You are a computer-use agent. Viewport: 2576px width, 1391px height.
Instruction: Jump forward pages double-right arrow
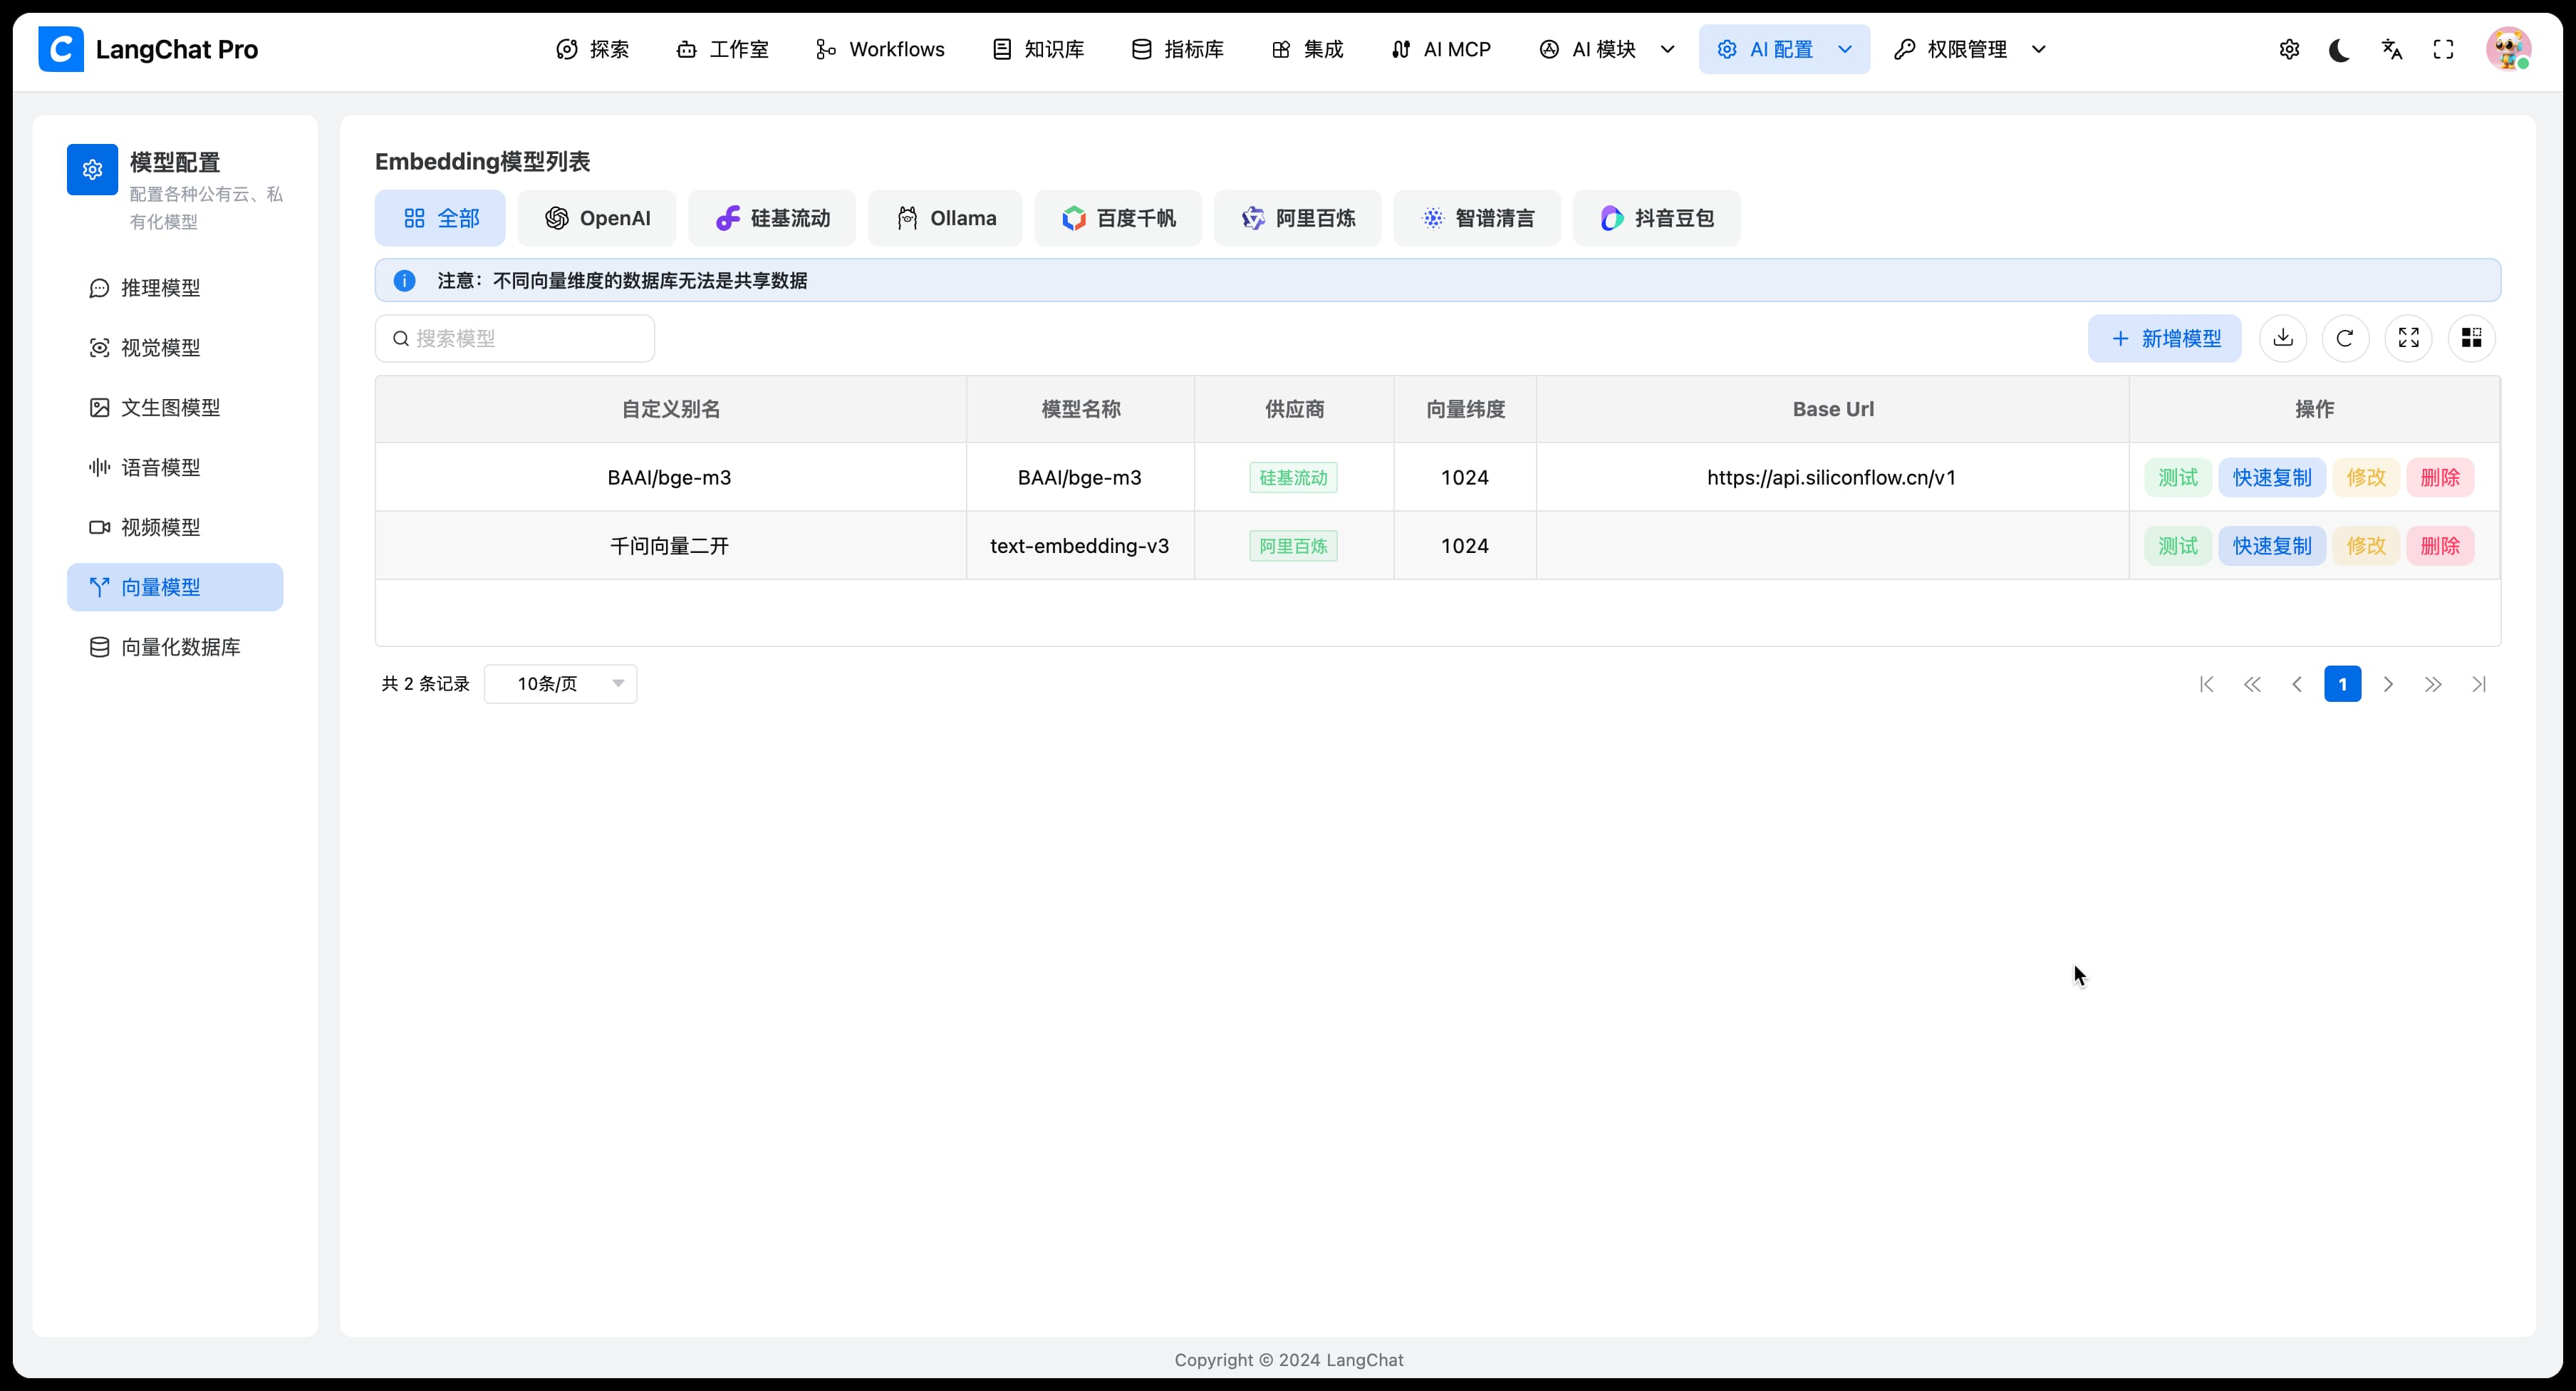pos(2433,684)
